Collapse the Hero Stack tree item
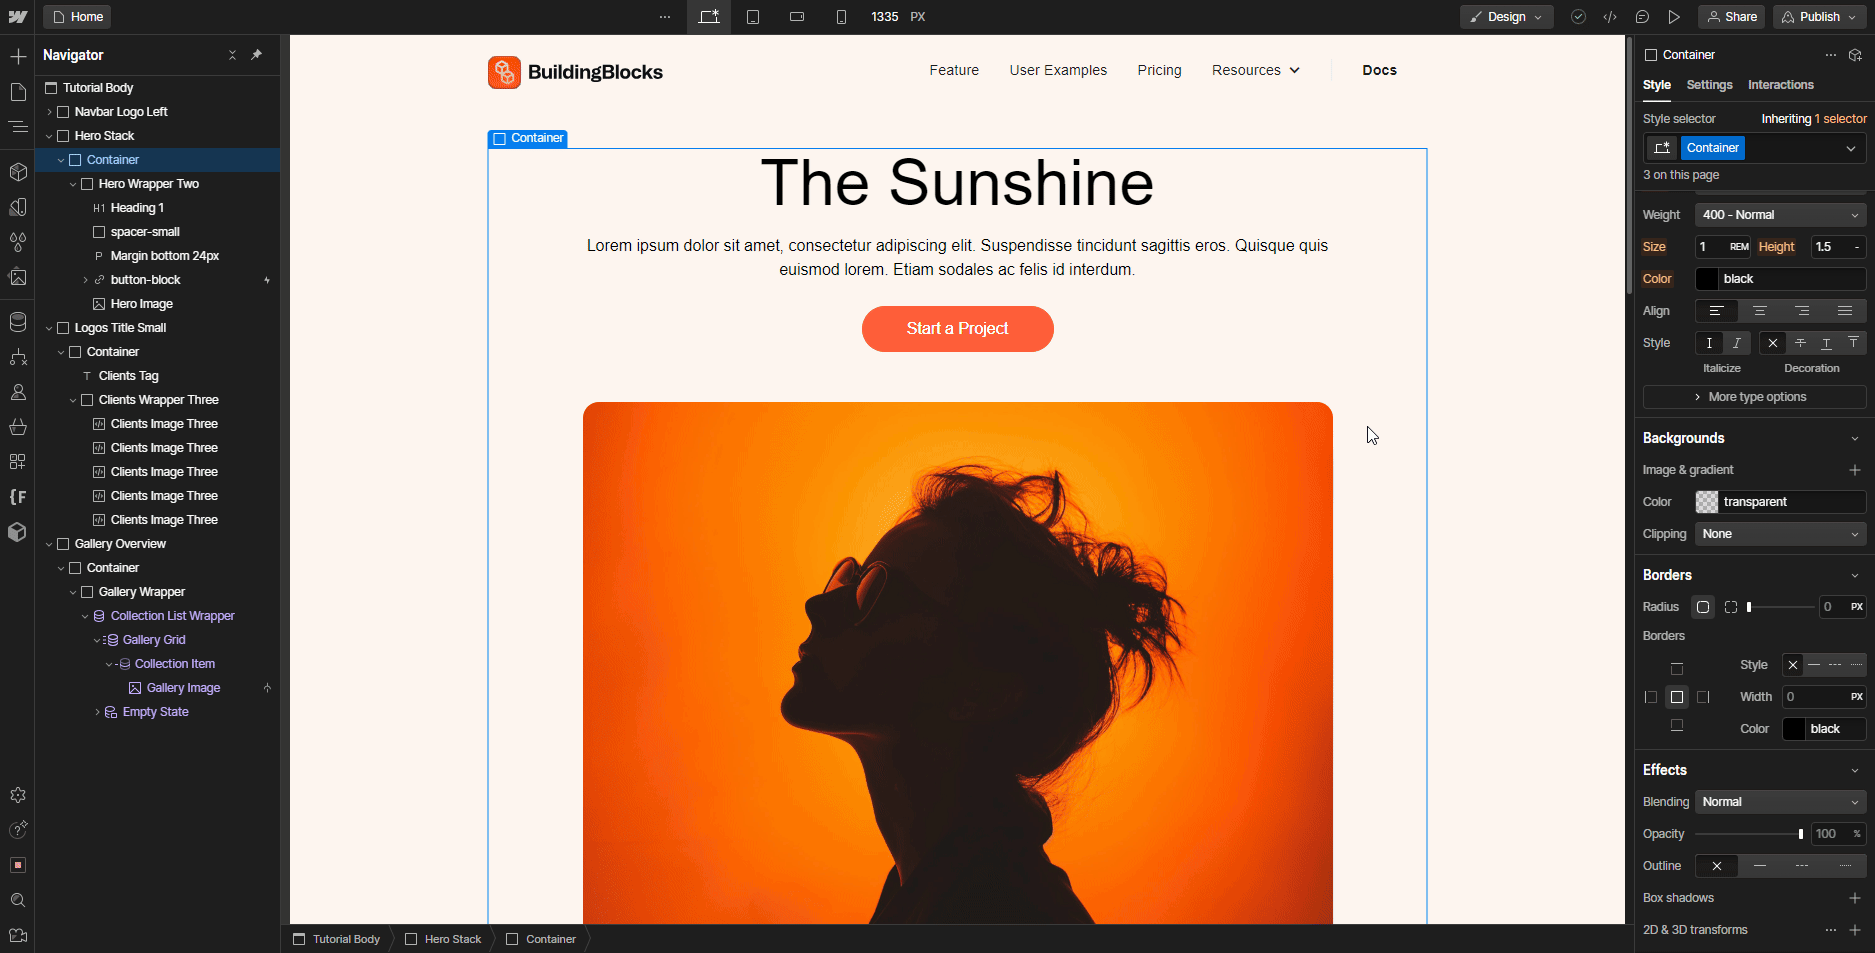This screenshot has height=953, width=1875. pyautogui.click(x=50, y=135)
